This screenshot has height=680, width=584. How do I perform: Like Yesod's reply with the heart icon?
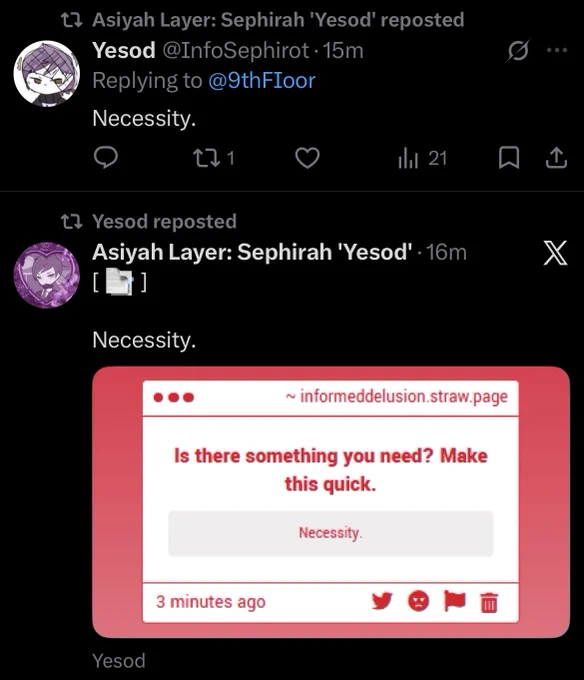click(307, 158)
